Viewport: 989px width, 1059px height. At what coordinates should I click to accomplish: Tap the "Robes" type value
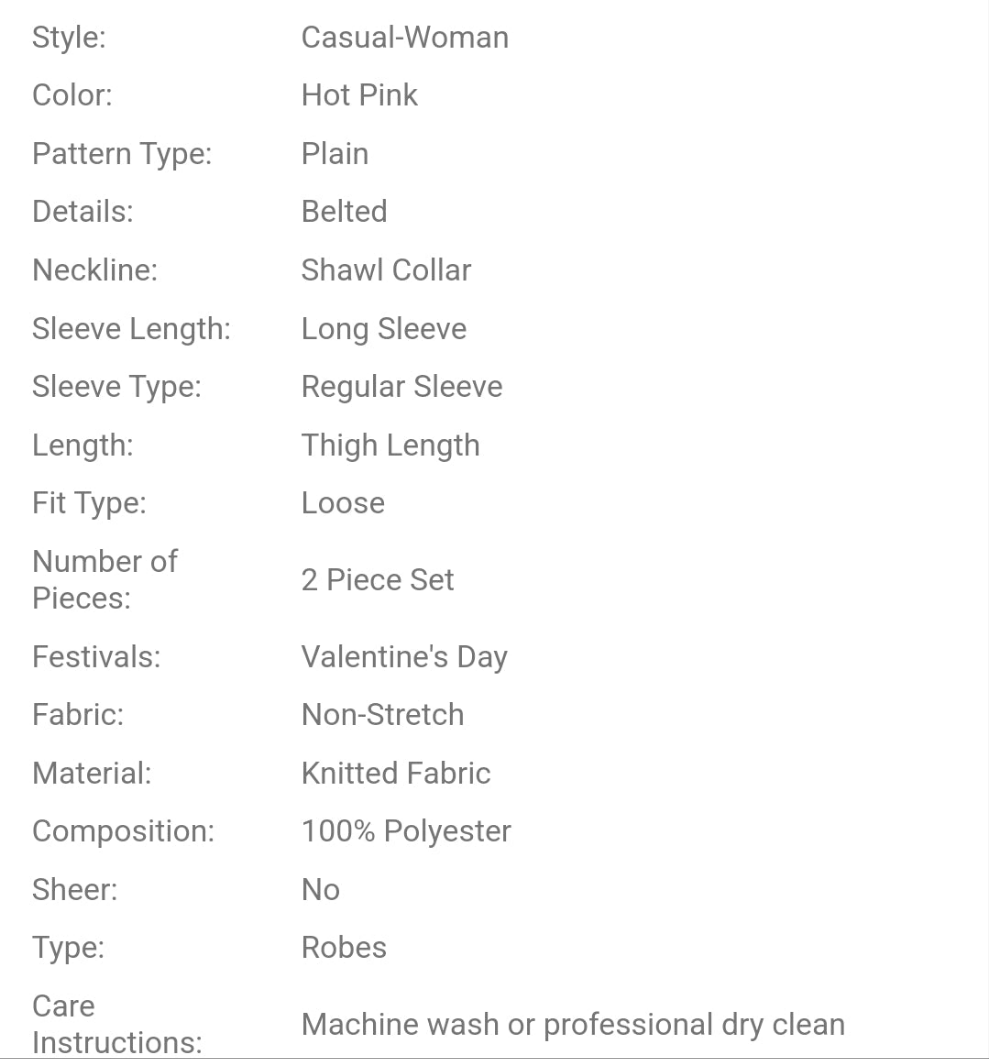click(x=343, y=947)
